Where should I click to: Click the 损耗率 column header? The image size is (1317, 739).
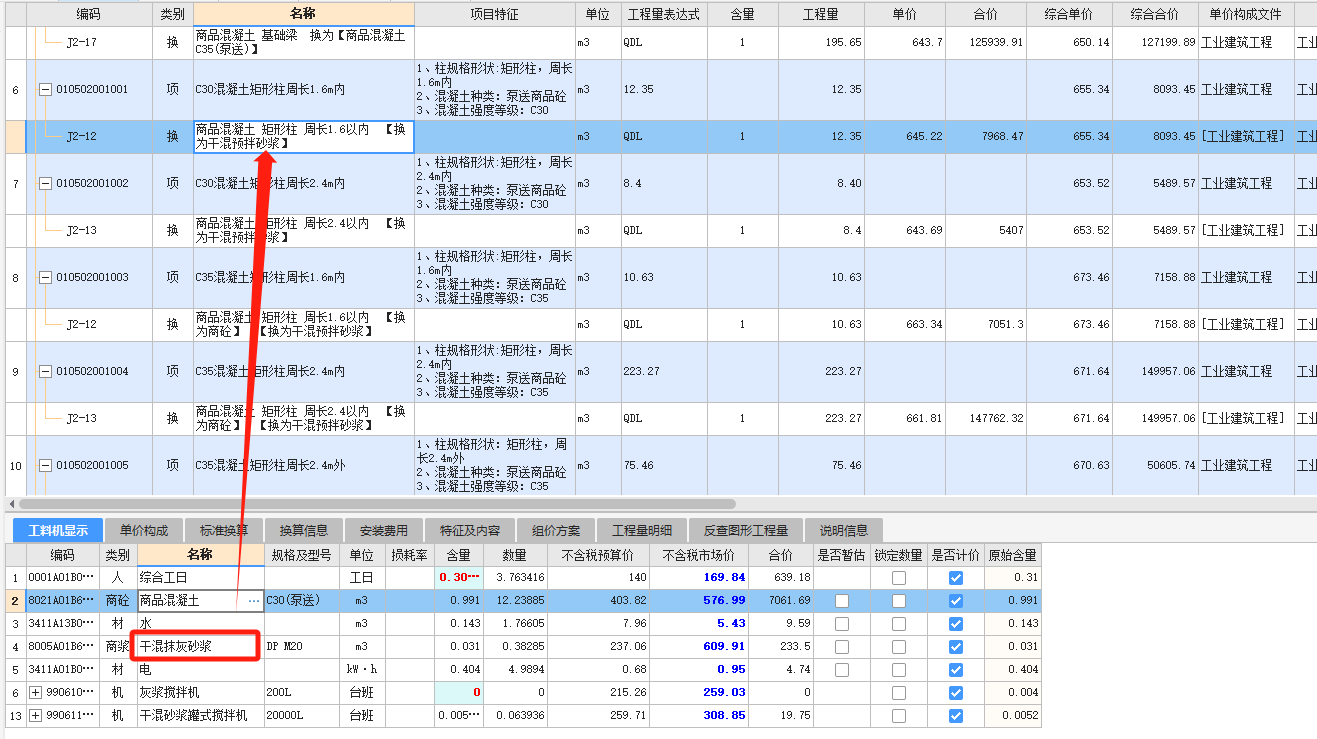[410, 555]
